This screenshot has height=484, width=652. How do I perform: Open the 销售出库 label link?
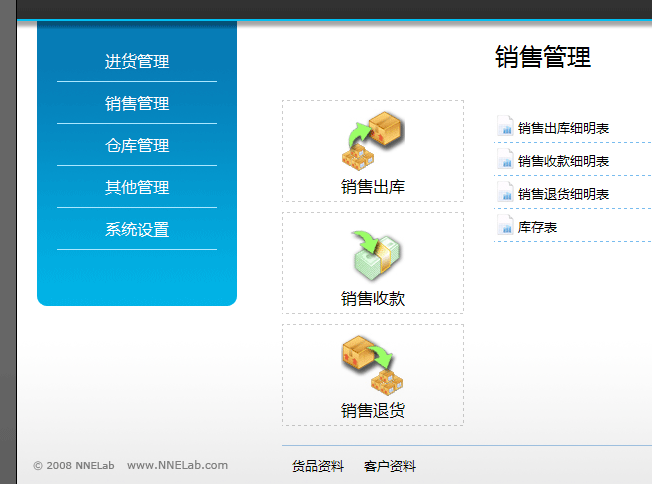pos(373,187)
